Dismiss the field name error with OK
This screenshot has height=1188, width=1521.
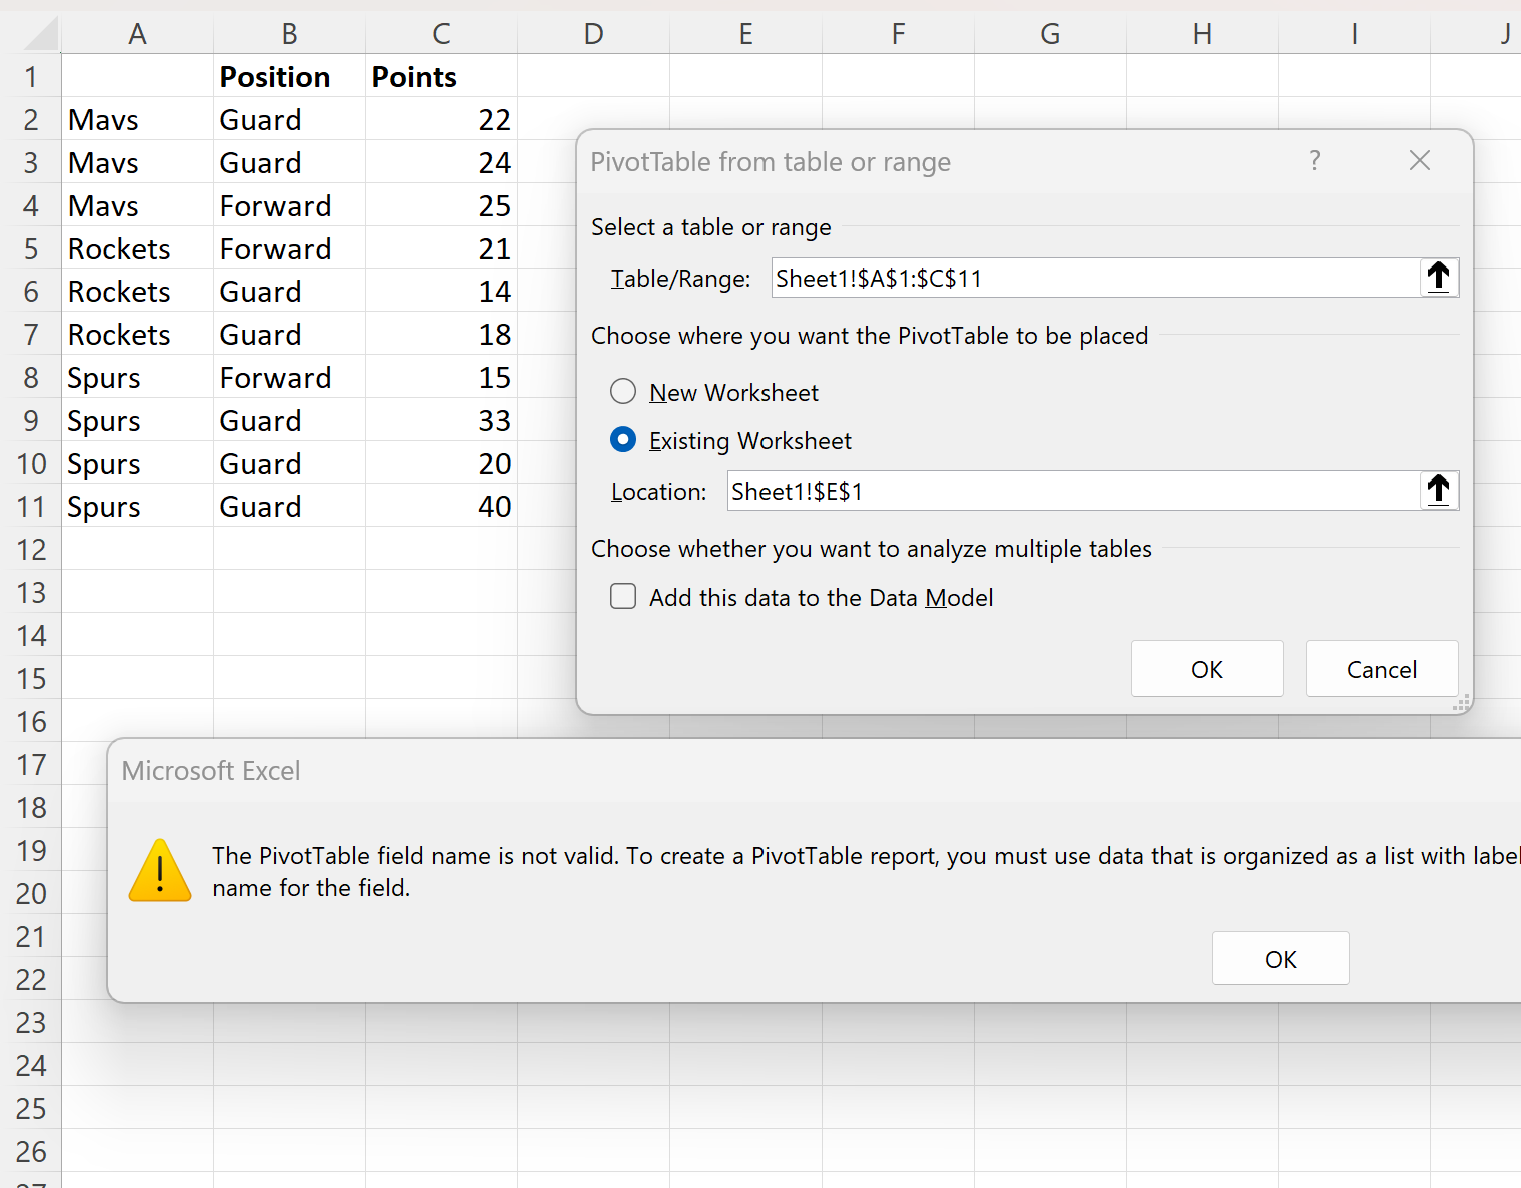(x=1280, y=958)
